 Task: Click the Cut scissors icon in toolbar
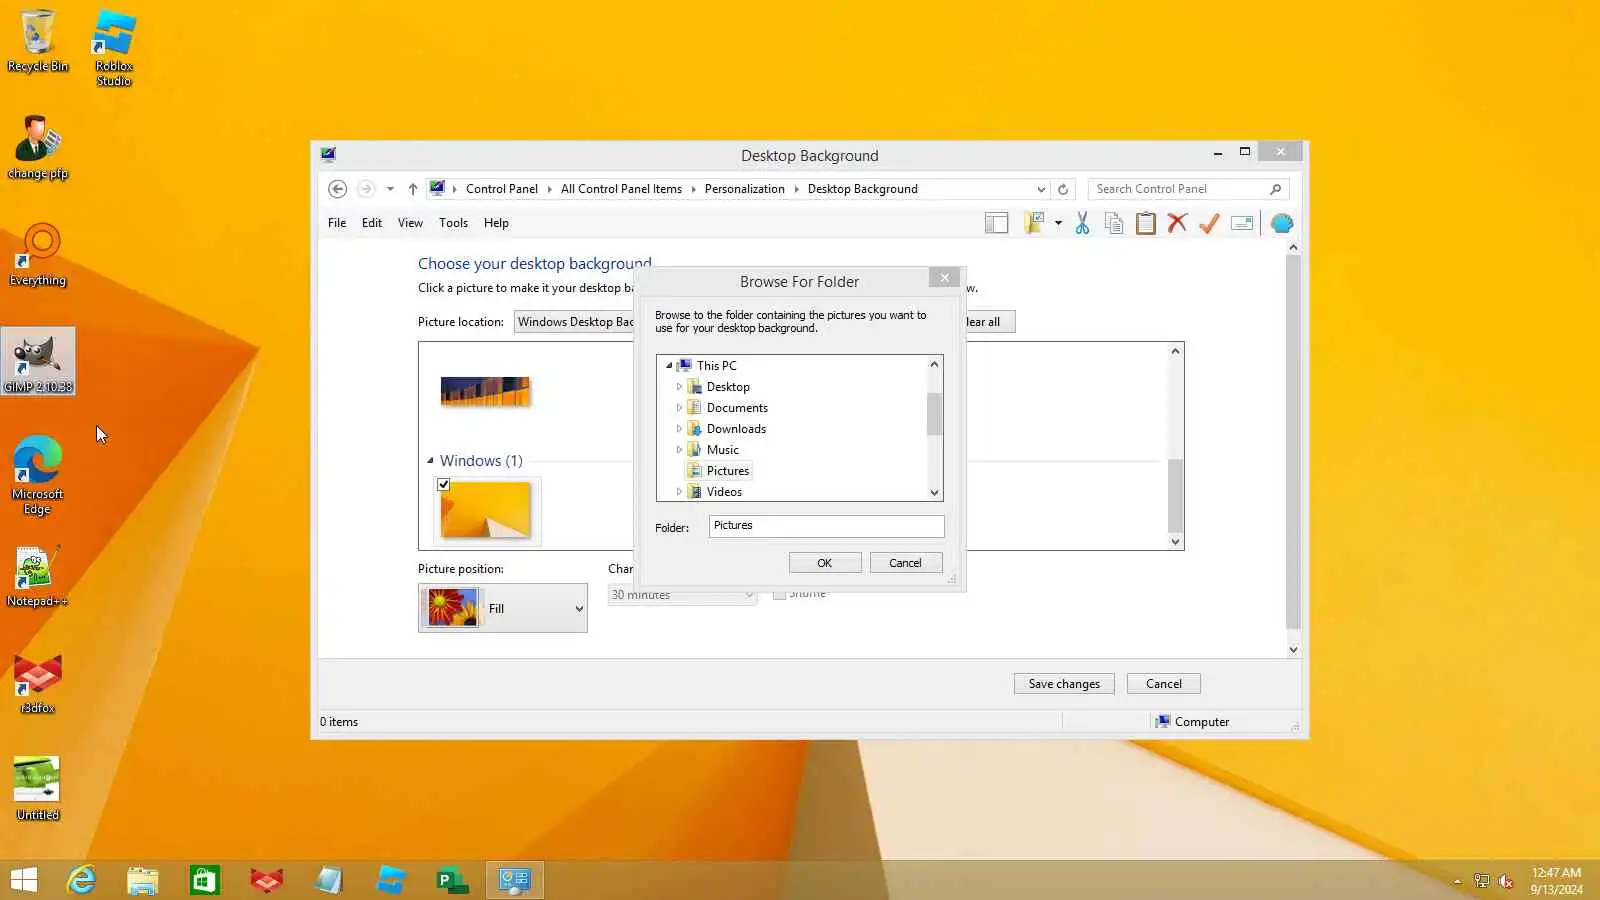(x=1082, y=223)
